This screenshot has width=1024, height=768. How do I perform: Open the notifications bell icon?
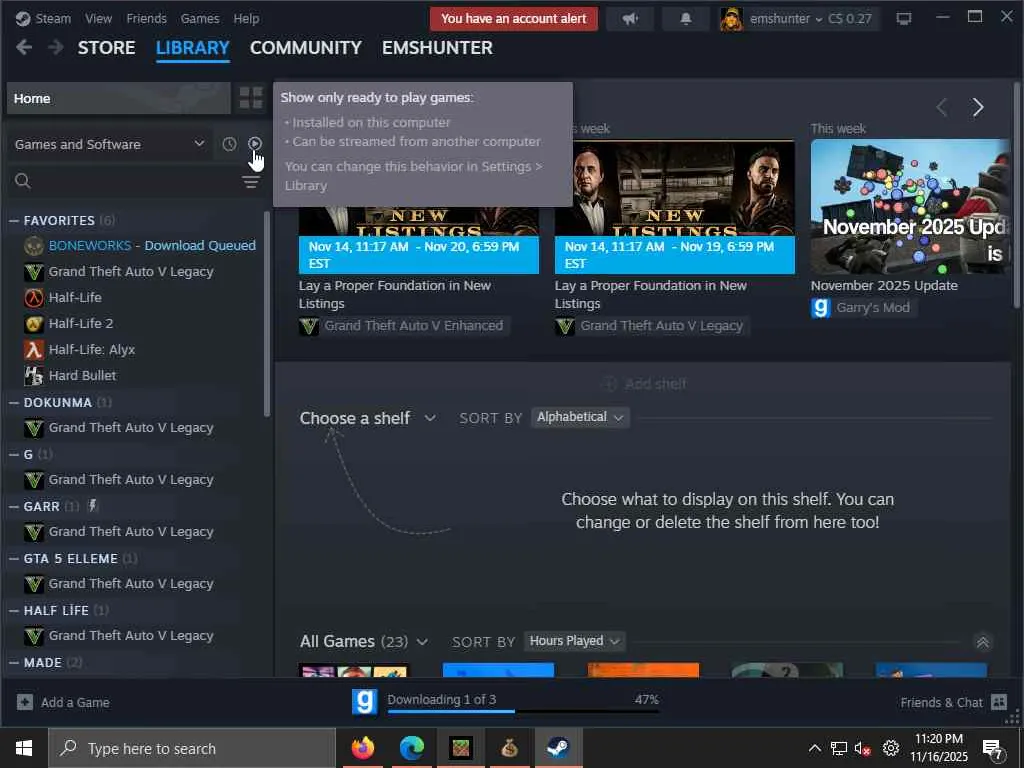tap(686, 19)
